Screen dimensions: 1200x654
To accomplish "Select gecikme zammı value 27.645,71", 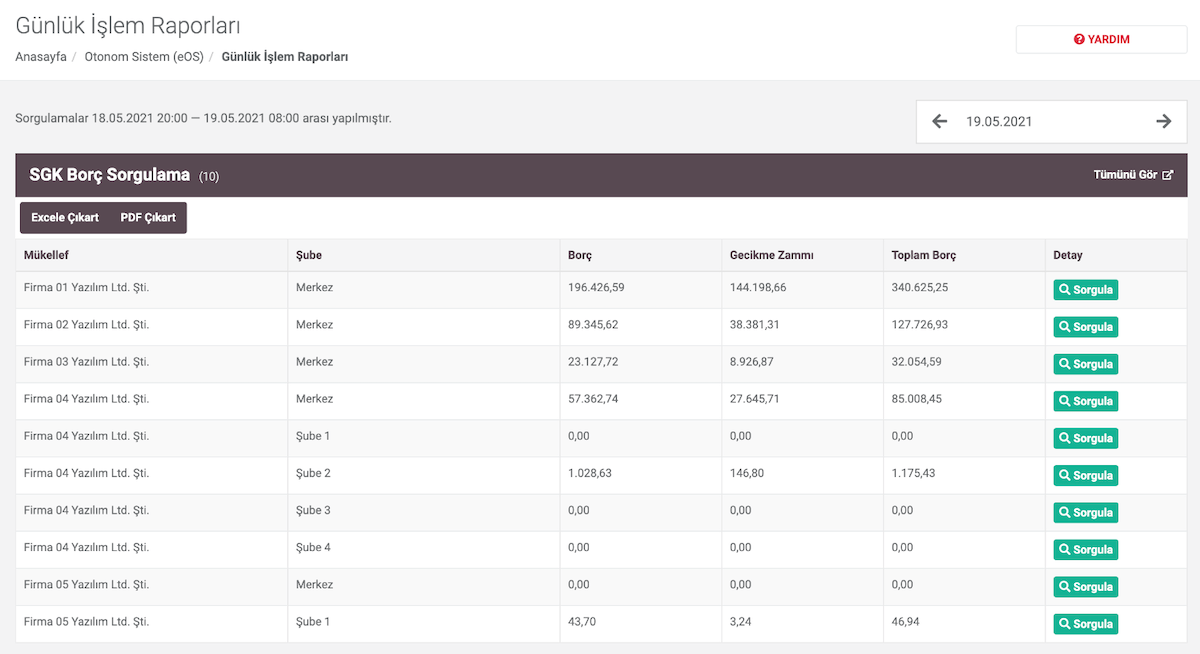I will click(755, 398).
